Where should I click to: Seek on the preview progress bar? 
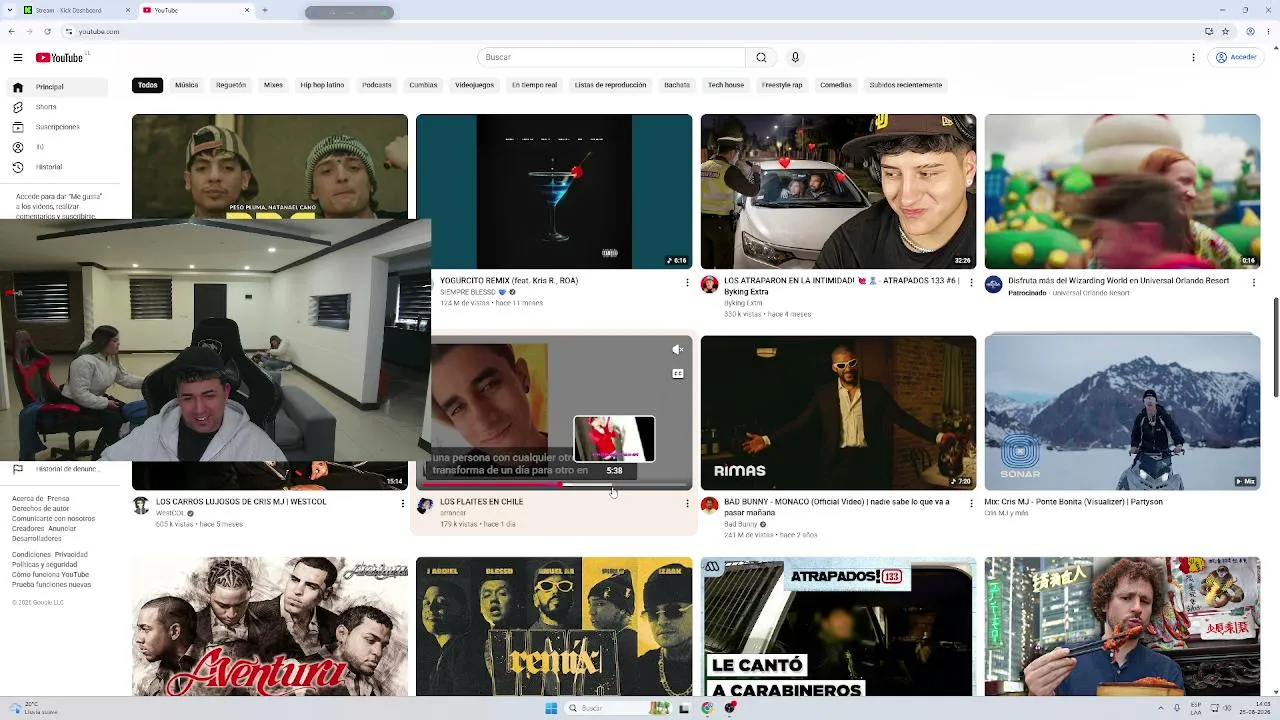[556, 484]
